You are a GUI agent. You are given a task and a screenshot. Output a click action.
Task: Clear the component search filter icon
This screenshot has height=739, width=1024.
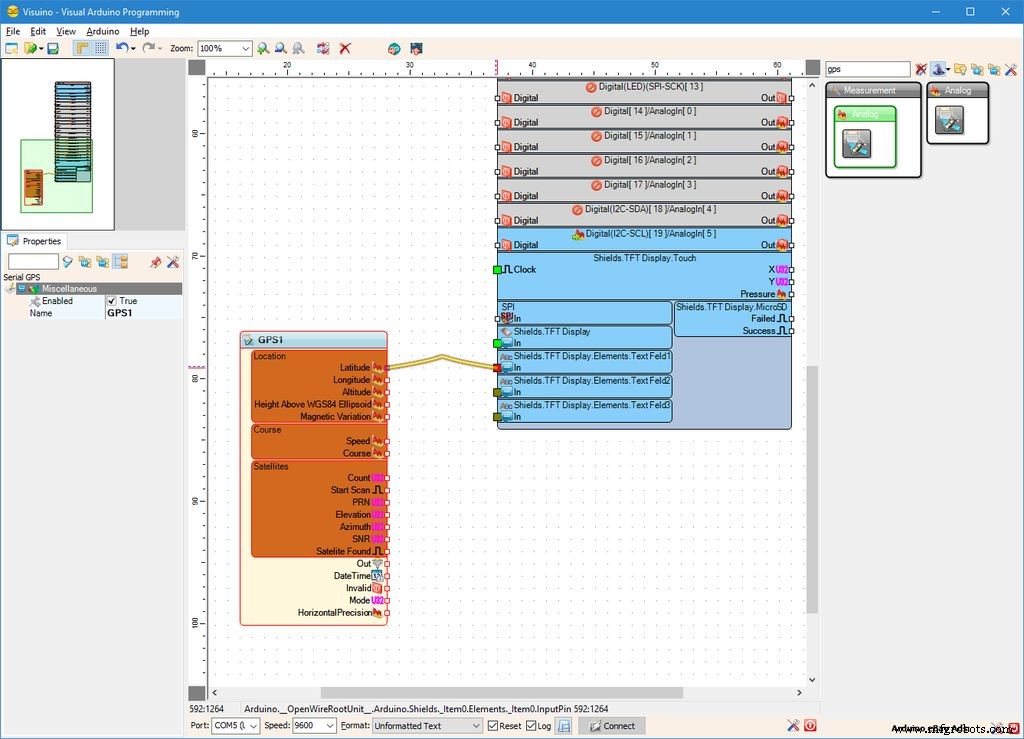click(x=922, y=69)
